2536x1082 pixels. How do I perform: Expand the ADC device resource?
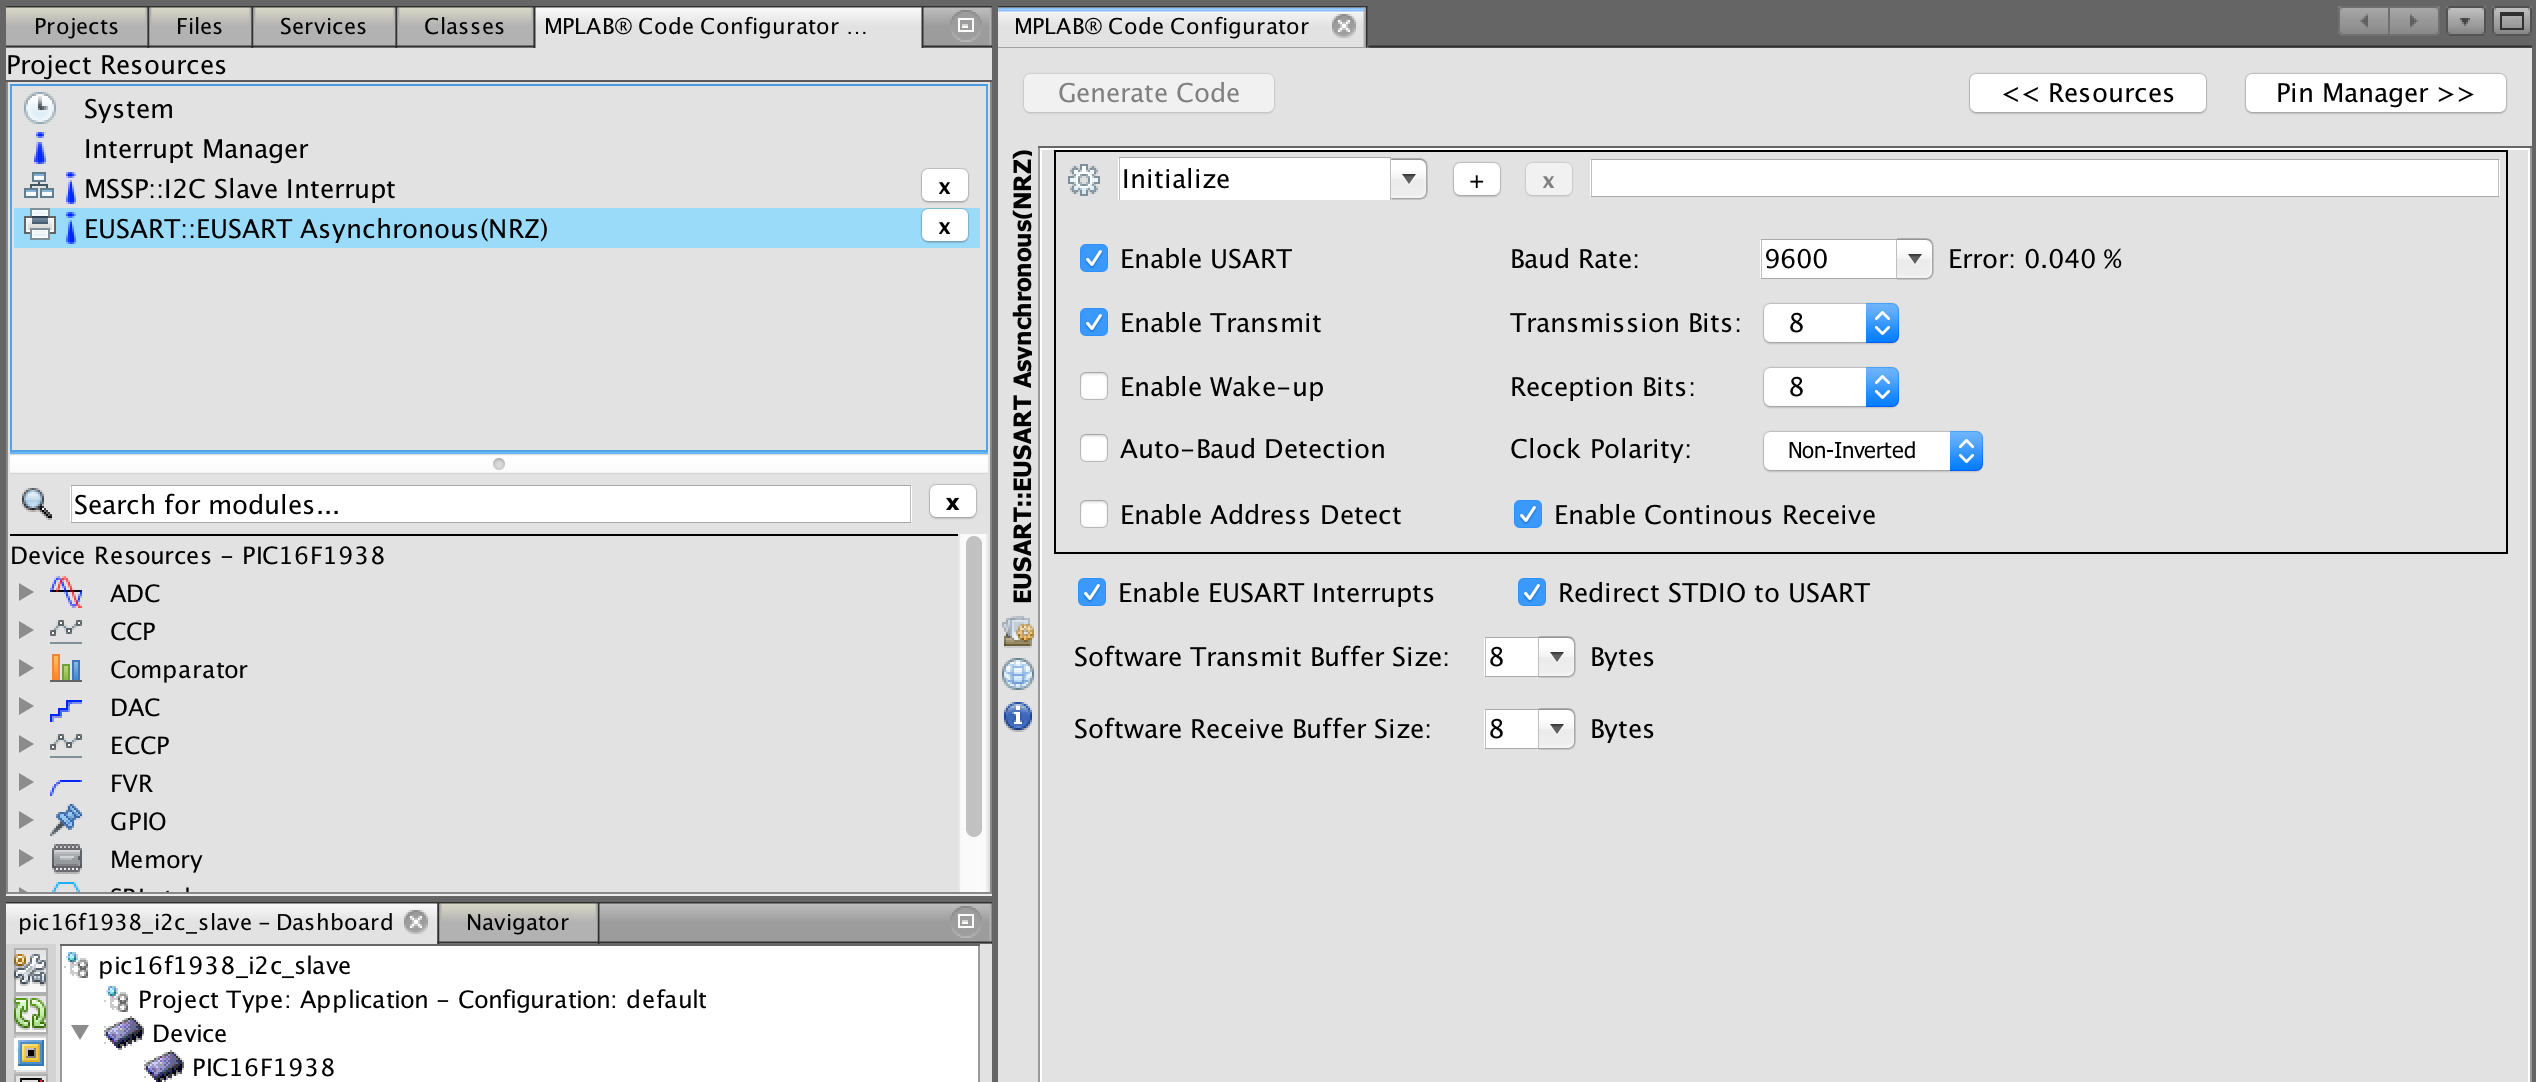(x=26, y=592)
